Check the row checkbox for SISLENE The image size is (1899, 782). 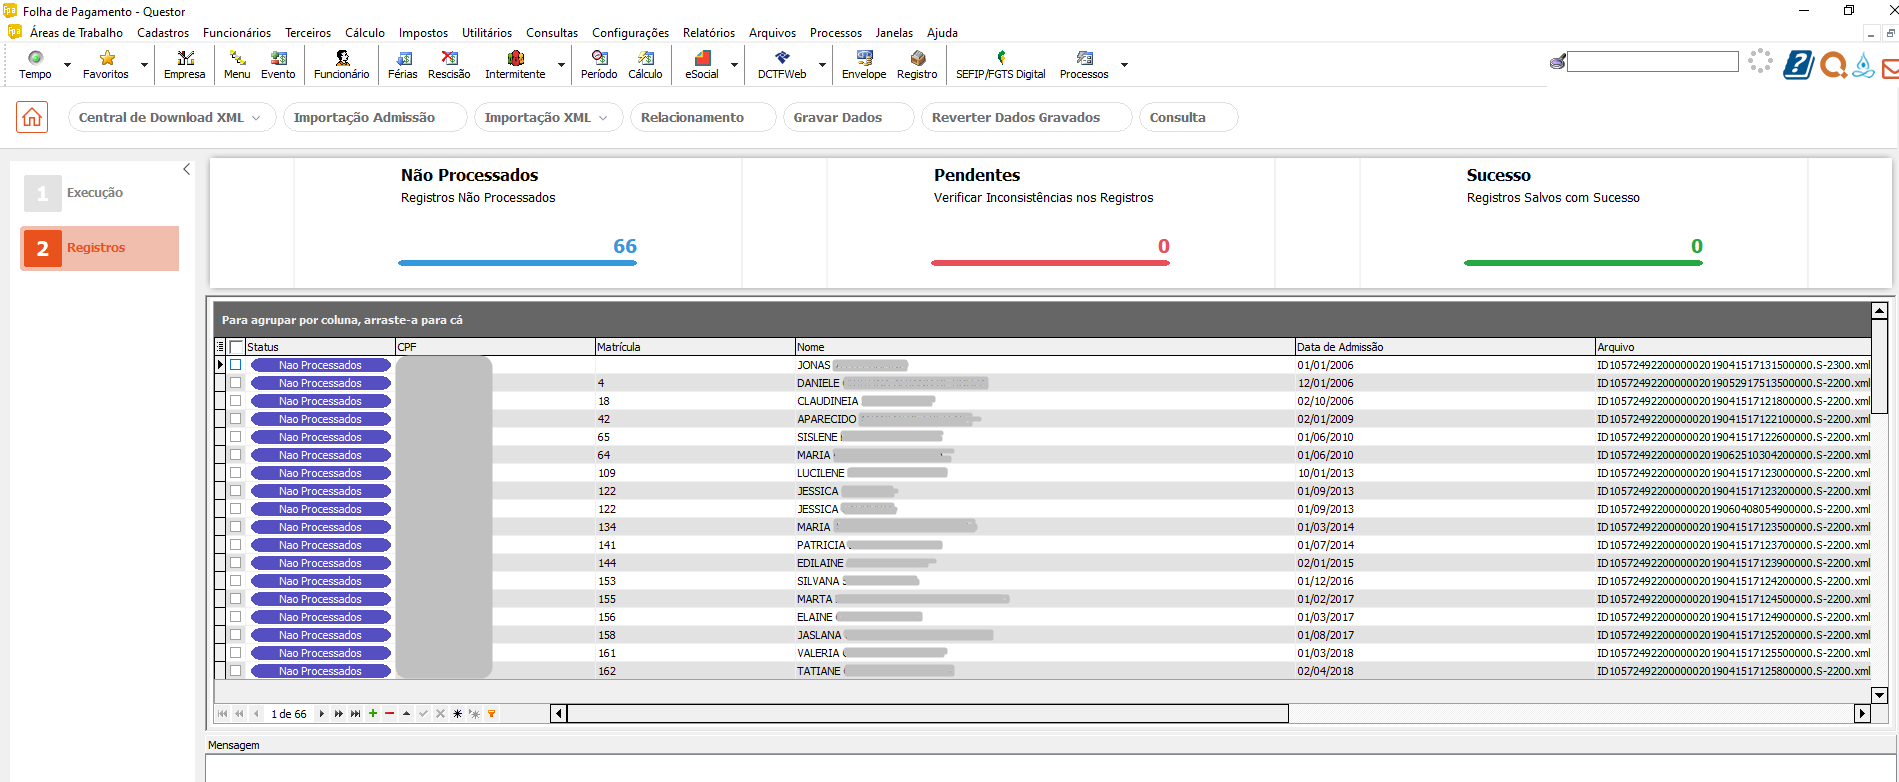tap(236, 437)
